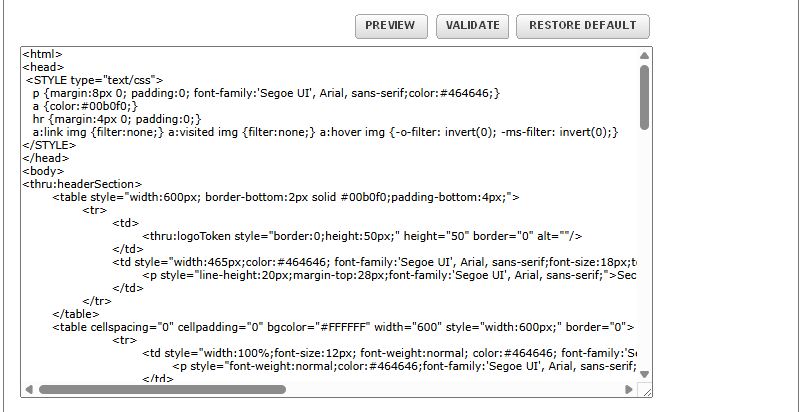Screen dimensions: 801x412
Task: Click the table cellspacing="0" code line
Action: [340, 327]
